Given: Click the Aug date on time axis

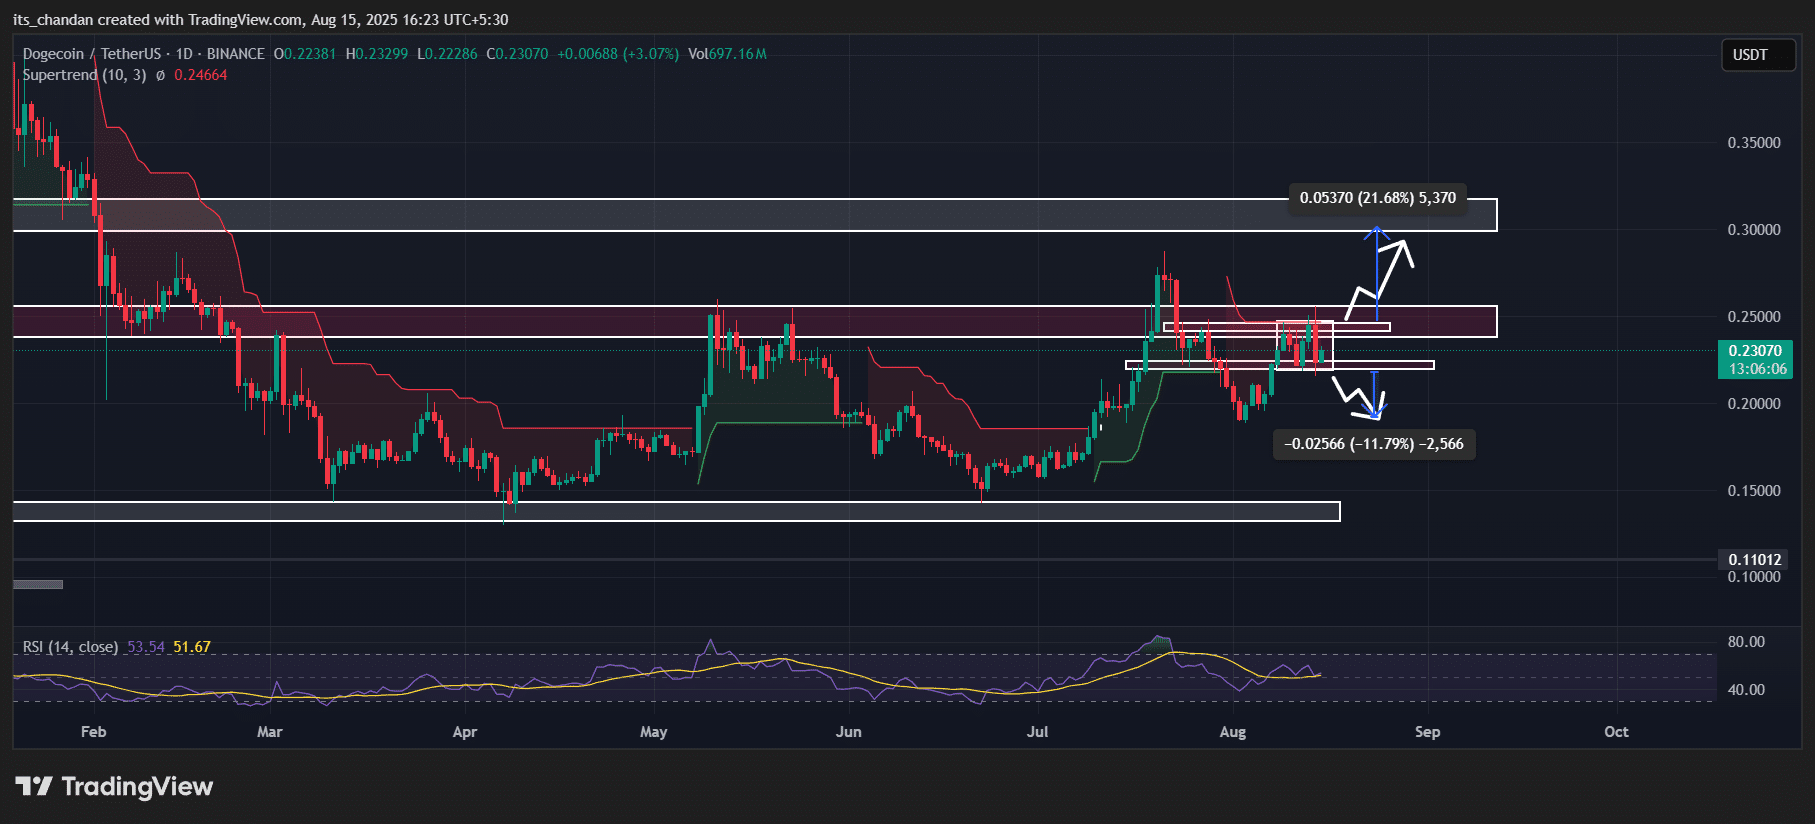Looking at the screenshot, I should (x=1233, y=732).
